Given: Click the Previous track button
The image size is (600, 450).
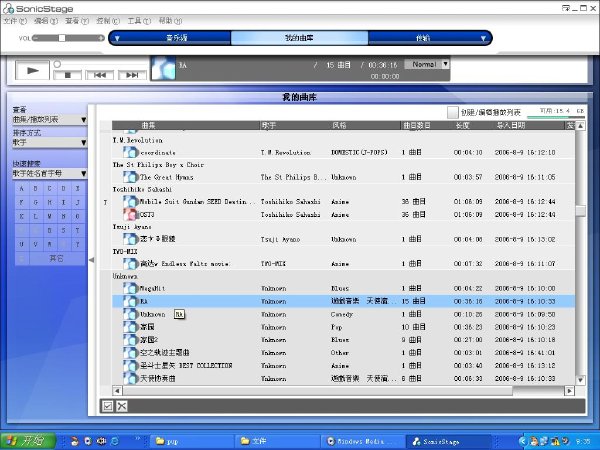Looking at the screenshot, I should coord(99,75).
